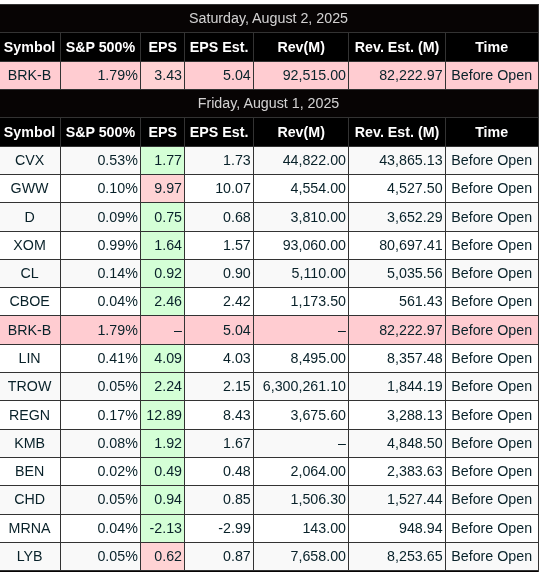Click the red EPS cell 9.97
Viewport: 546px width, 572px height.
pyautogui.click(x=163, y=189)
